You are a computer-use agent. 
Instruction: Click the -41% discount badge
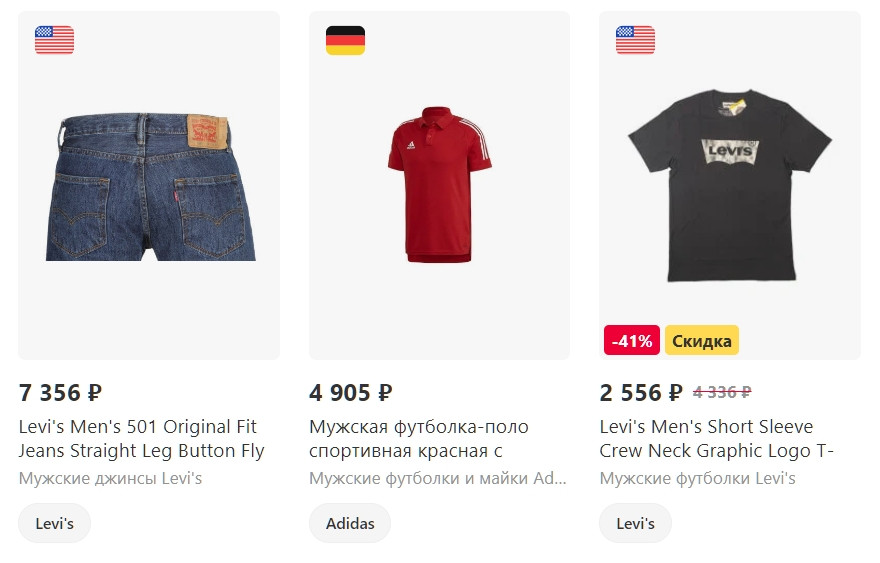632,341
